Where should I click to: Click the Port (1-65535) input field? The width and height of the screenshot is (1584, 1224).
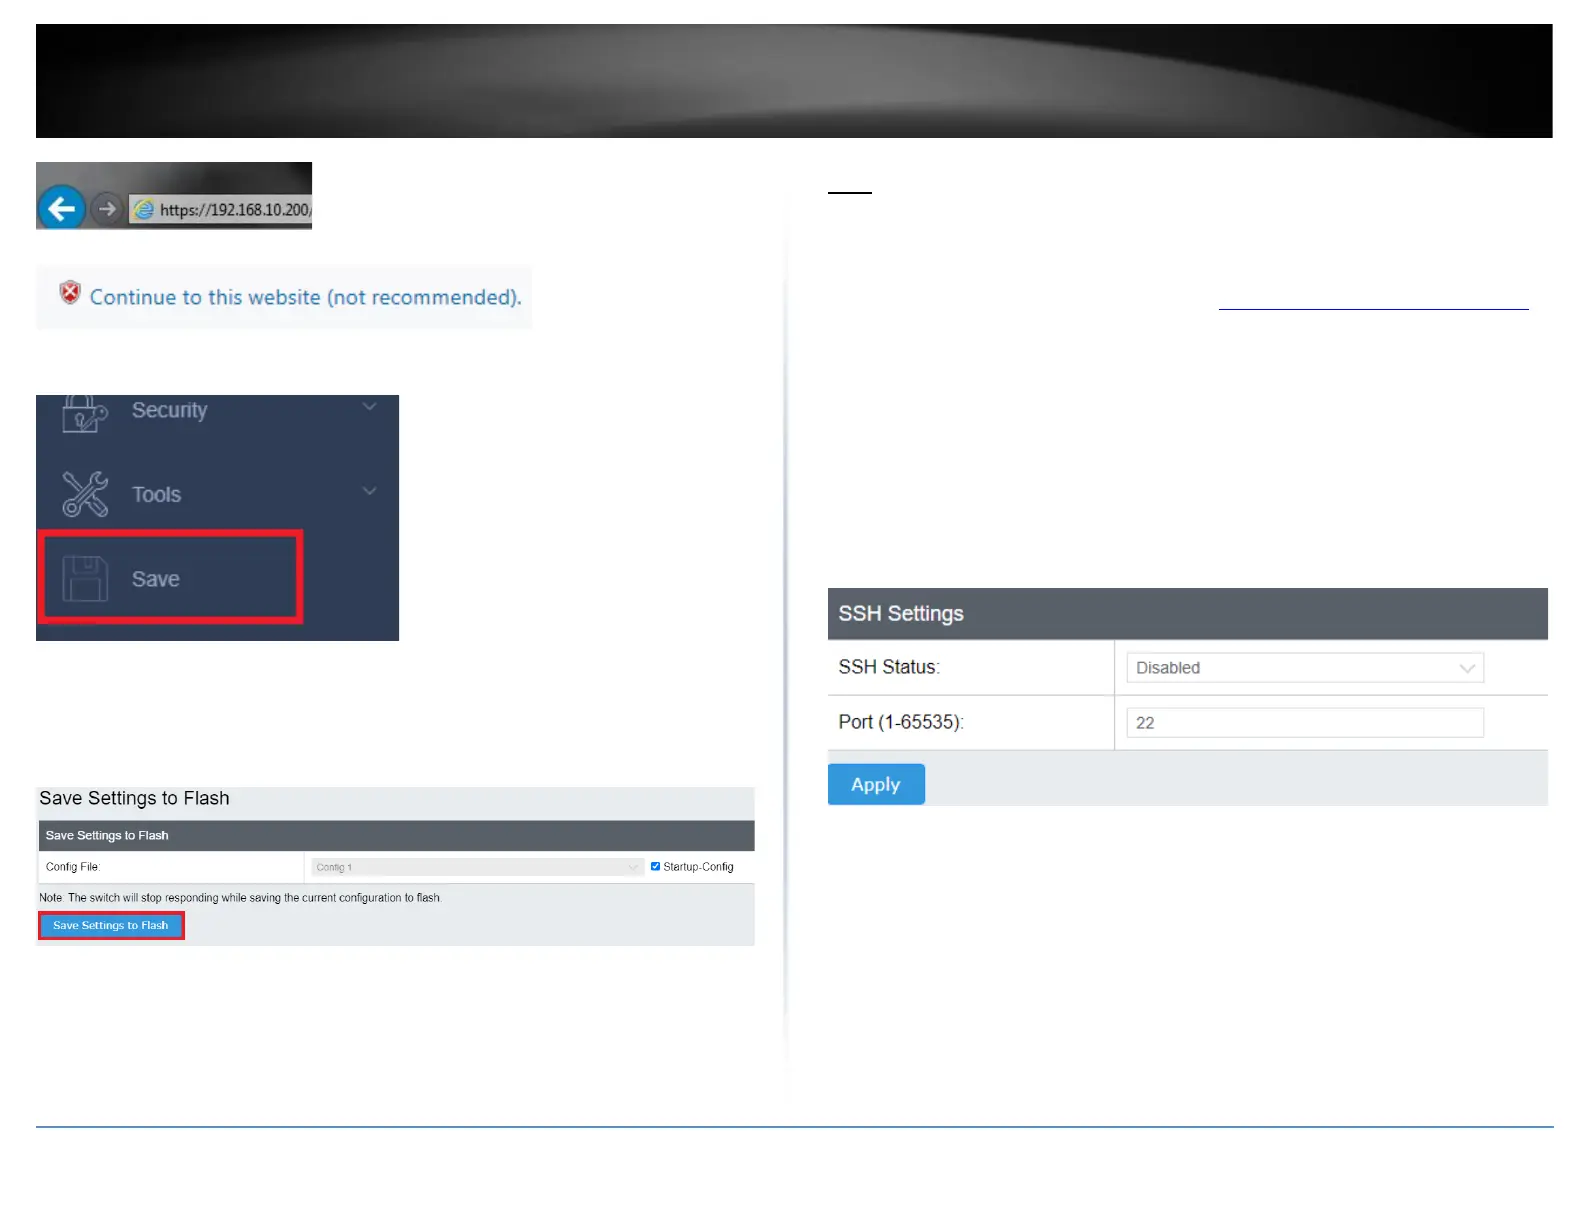1304,723
